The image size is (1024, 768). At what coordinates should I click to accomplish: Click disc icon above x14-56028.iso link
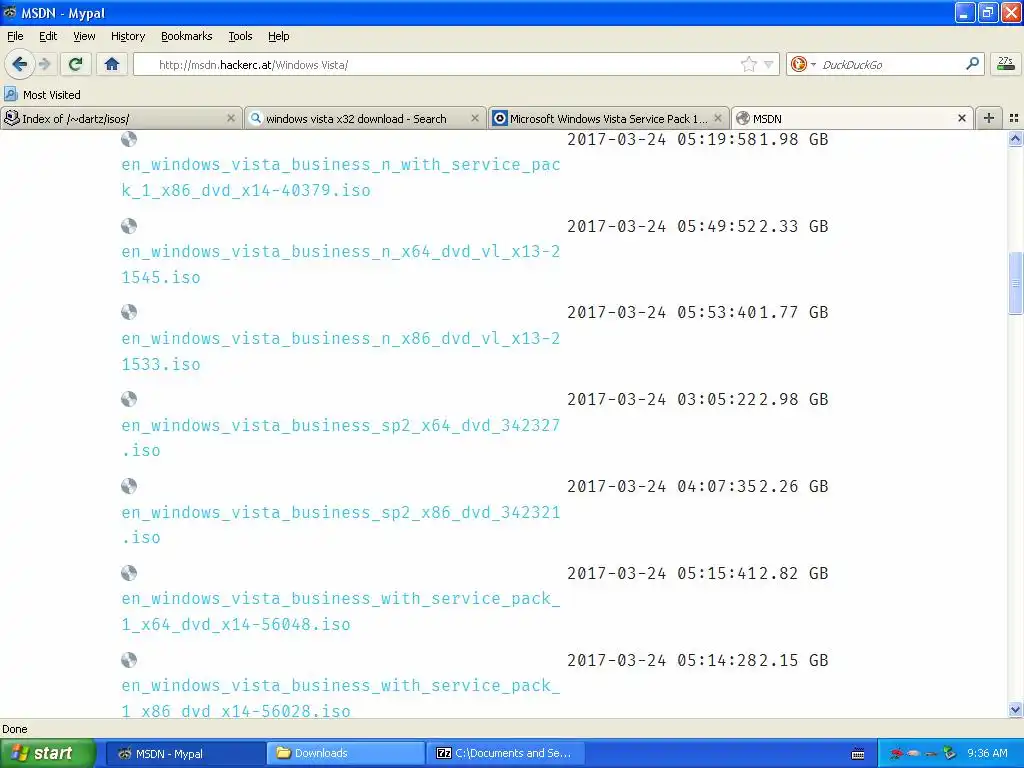129,660
